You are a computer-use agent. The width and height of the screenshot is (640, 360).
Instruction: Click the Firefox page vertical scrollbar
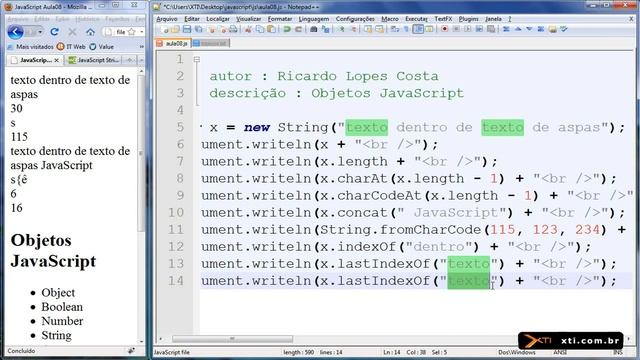click(x=141, y=206)
